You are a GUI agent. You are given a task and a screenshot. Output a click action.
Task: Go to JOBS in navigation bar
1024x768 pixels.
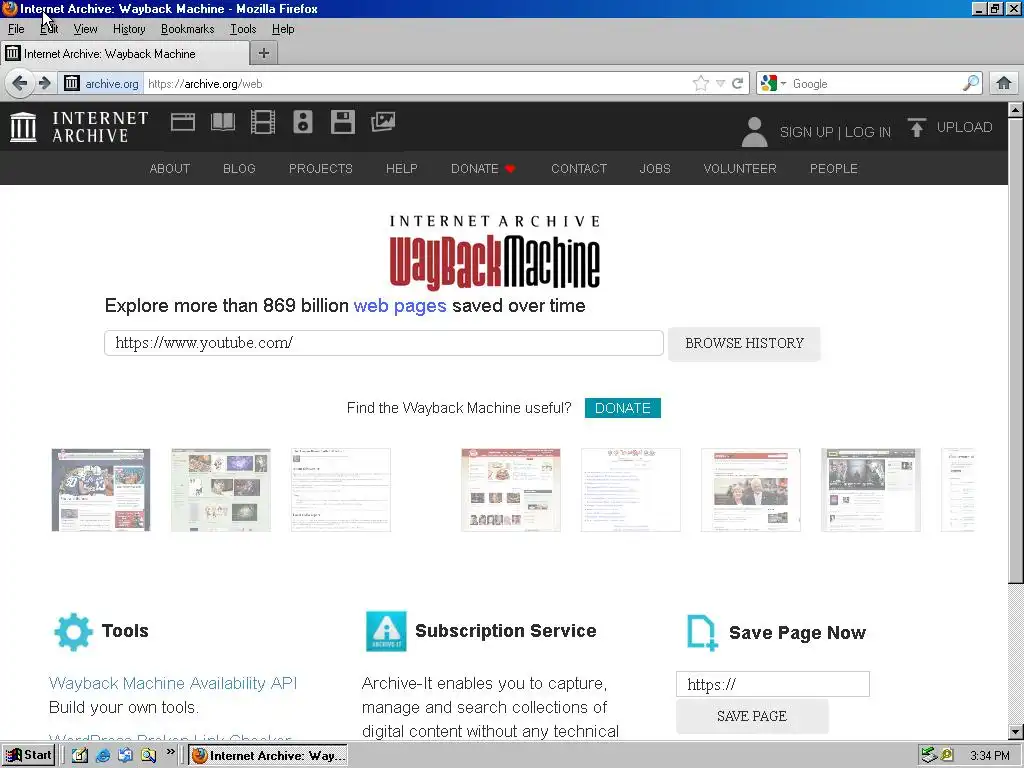(655, 168)
